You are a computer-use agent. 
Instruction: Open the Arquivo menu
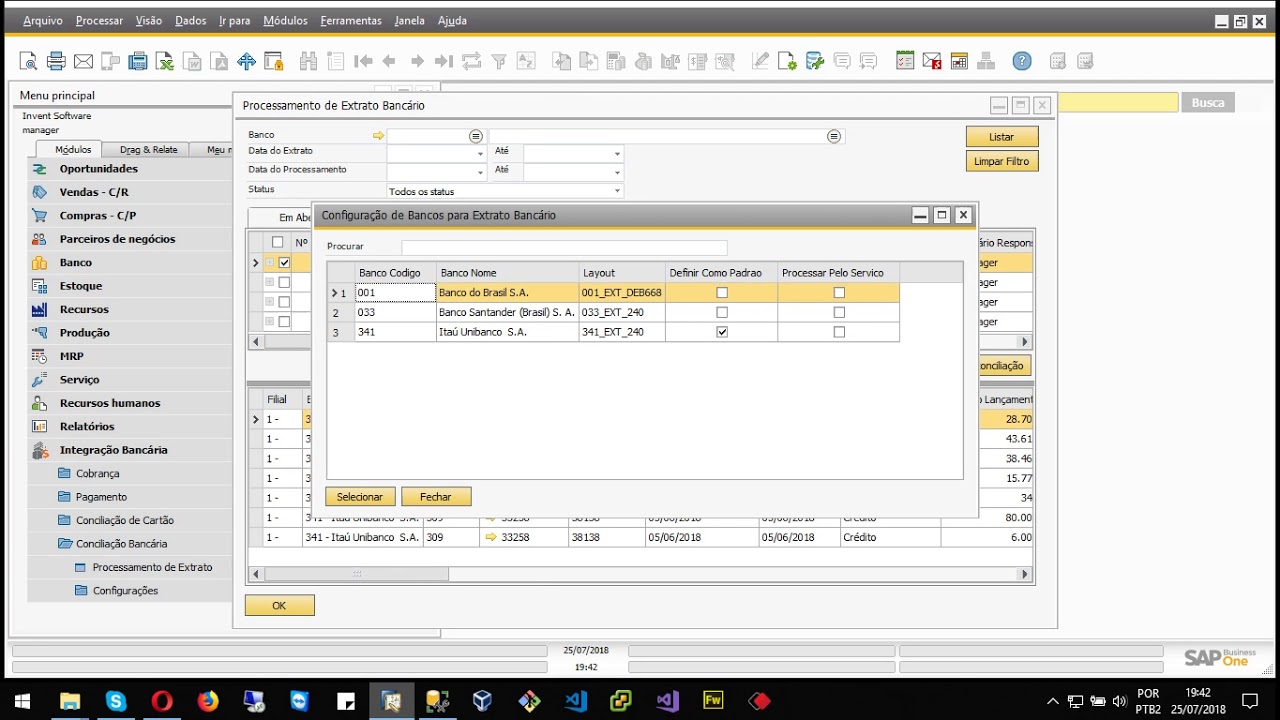tap(43, 20)
